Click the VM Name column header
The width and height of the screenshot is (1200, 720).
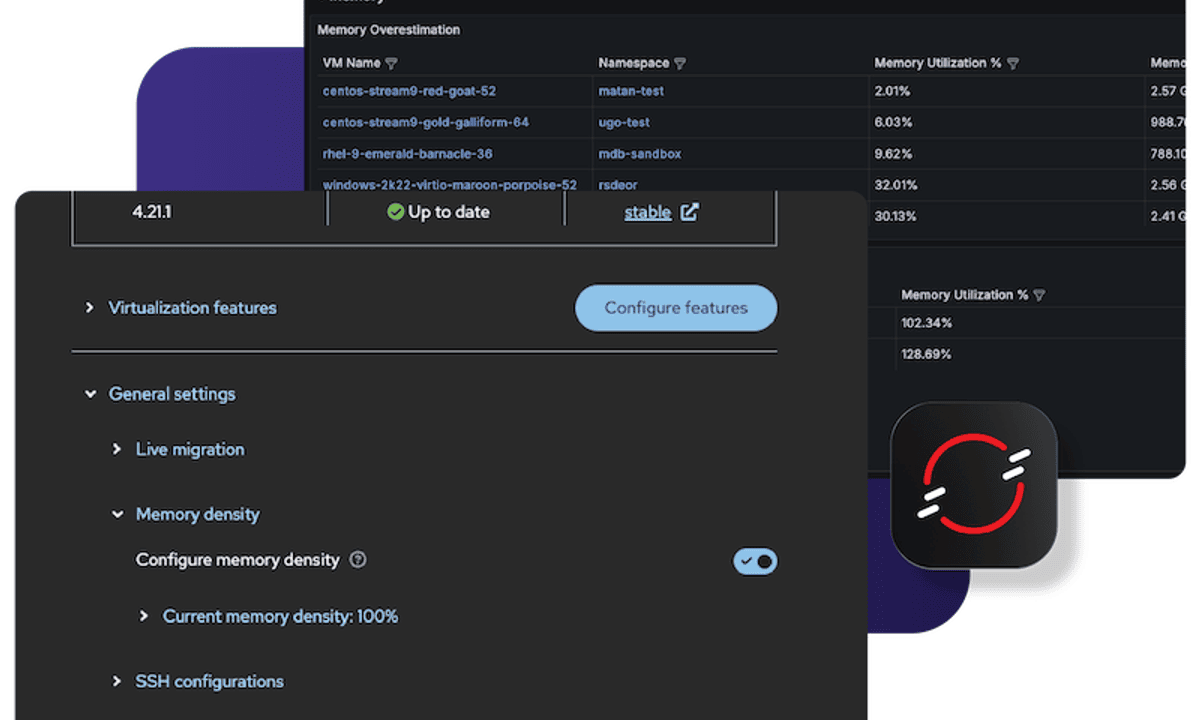[x=351, y=63]
